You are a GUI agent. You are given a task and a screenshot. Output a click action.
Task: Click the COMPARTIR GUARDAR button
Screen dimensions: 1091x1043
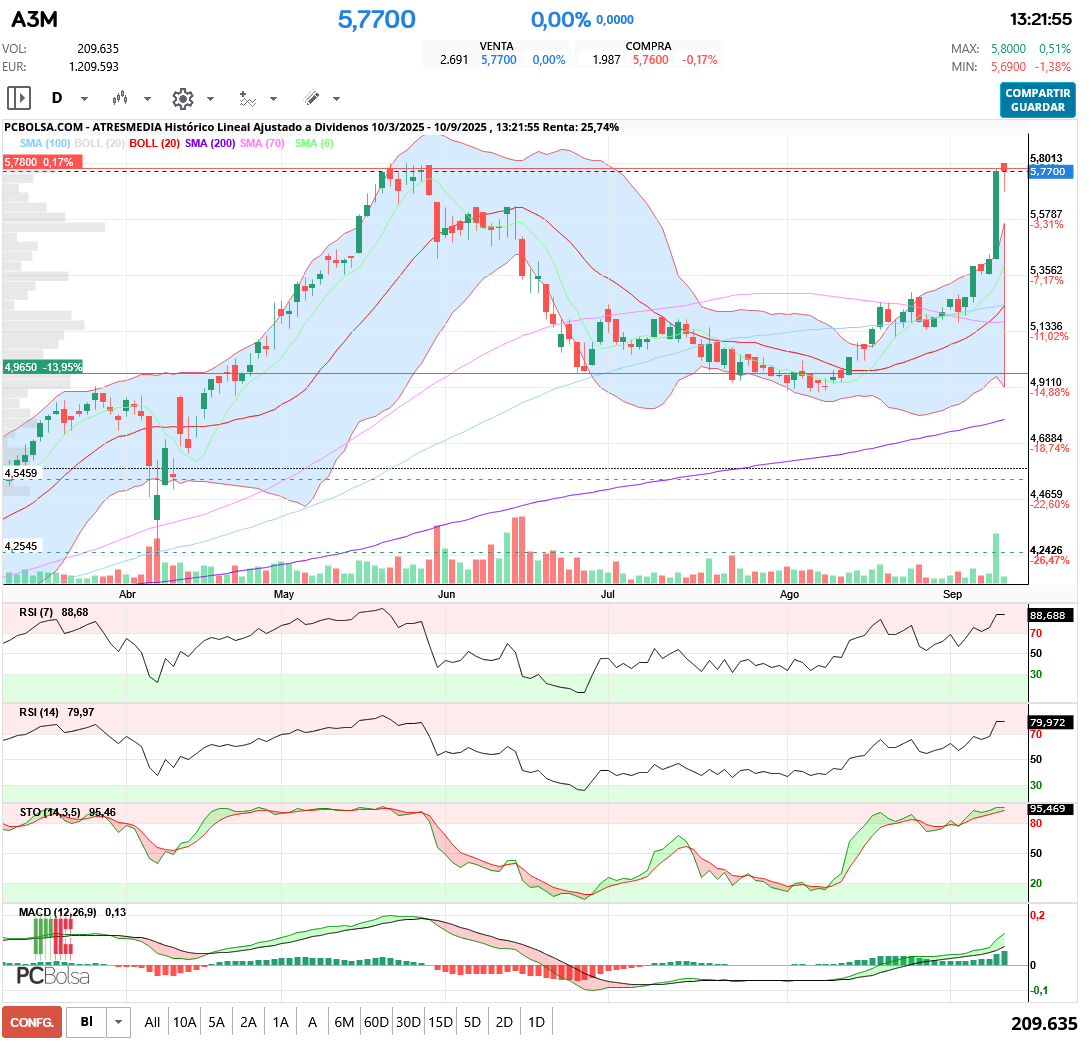1037,100
